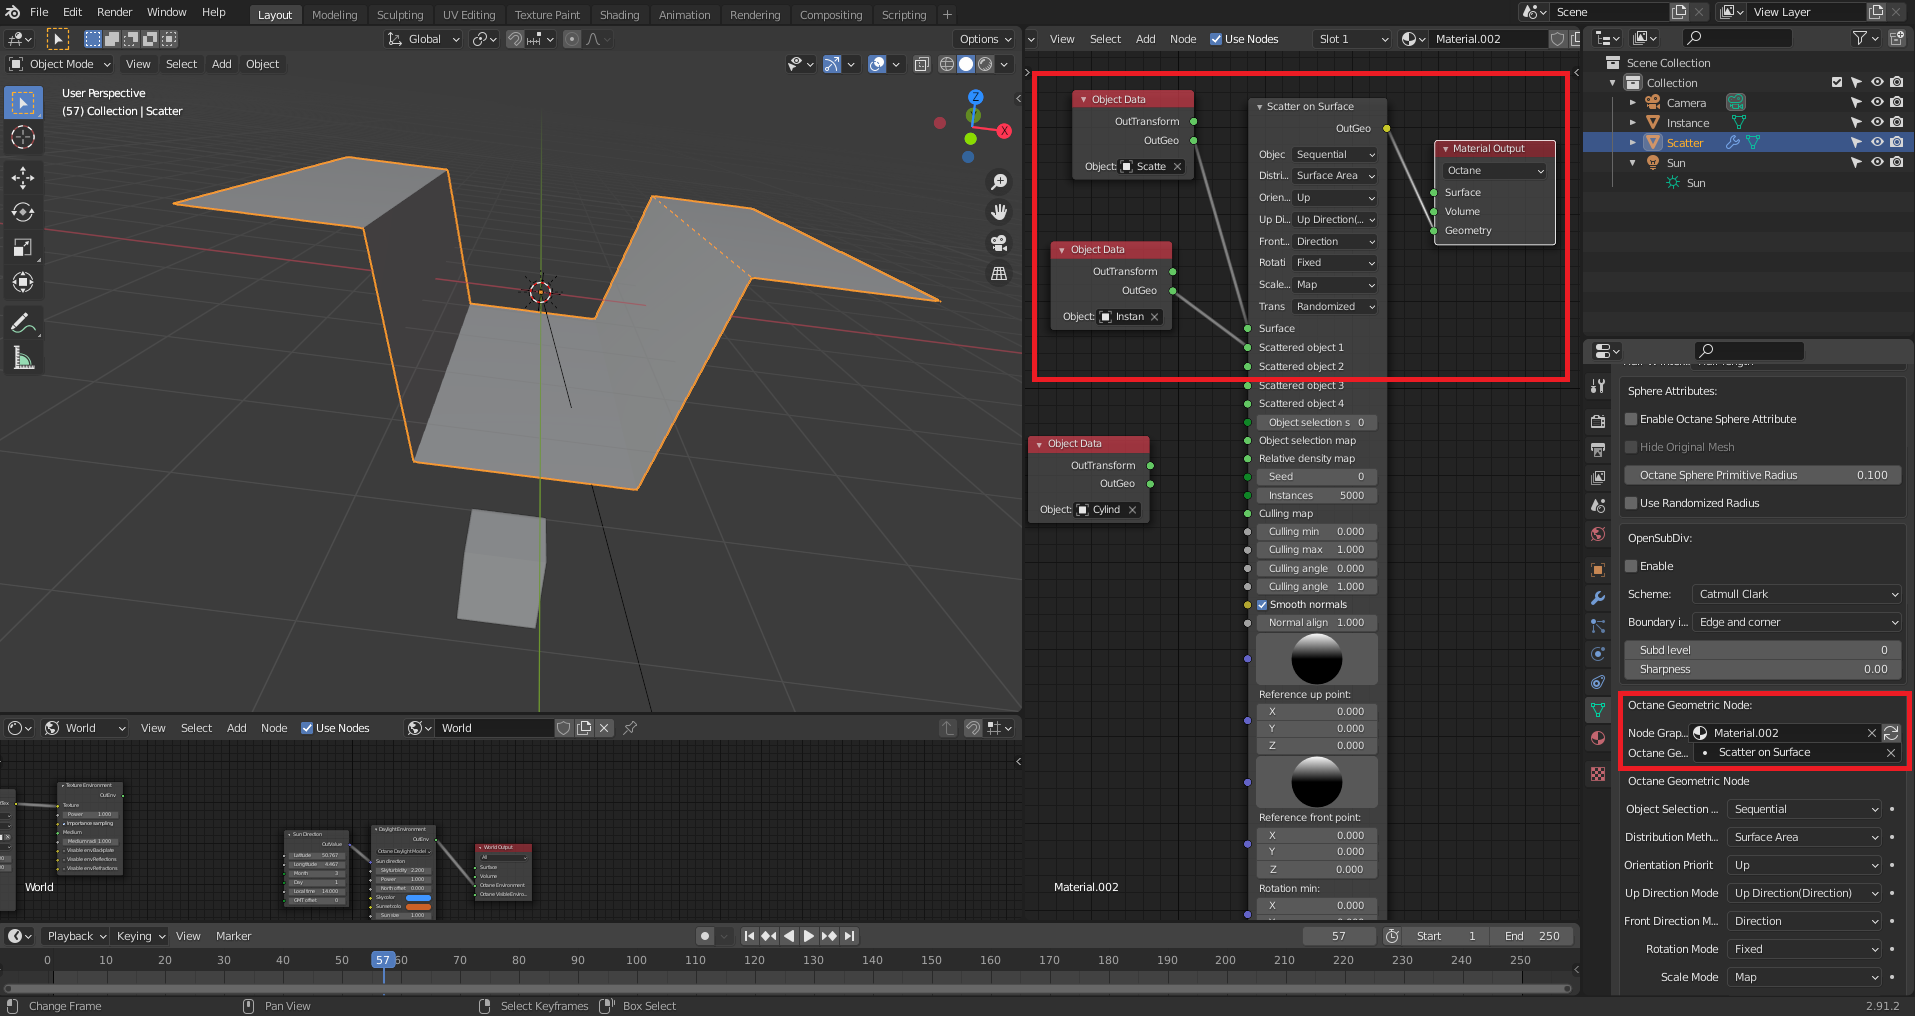This screenshot has height=1016, width=1915.
Task: Activate the Rotate tool
Action: pyautogui.click(x=23, y=212)
